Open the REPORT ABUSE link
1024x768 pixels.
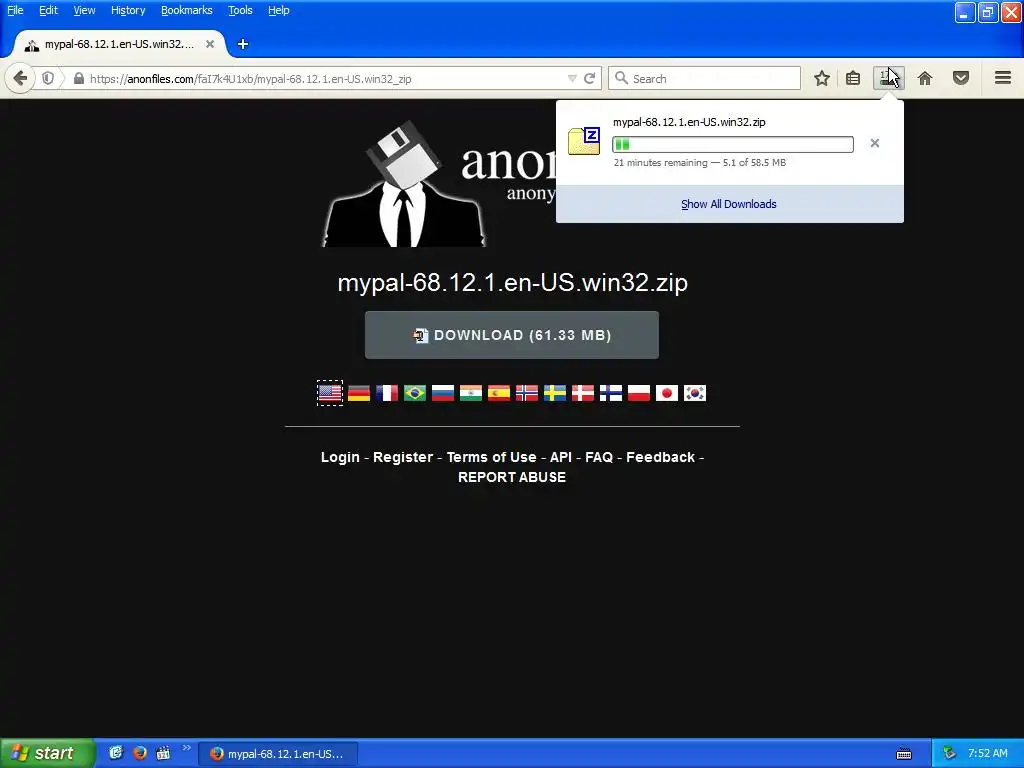click(512, 477)
